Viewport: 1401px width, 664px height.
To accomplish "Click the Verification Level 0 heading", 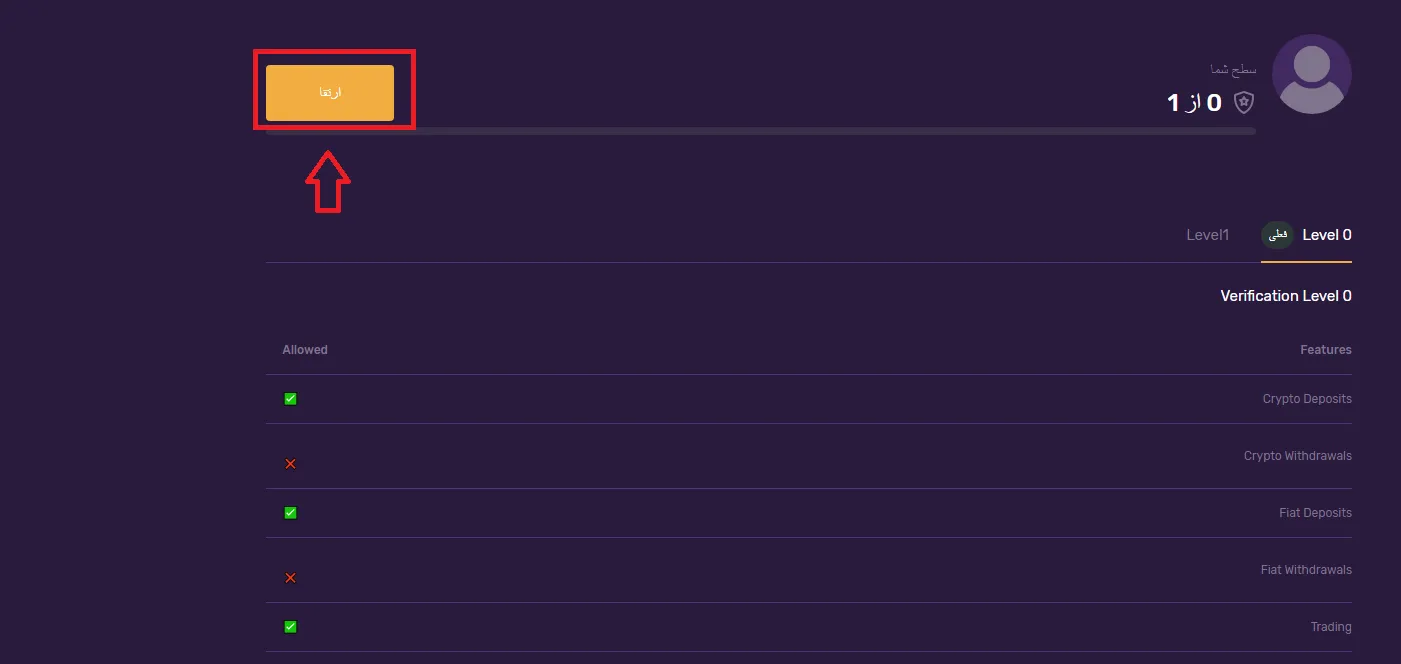I will pos(1285,296).
